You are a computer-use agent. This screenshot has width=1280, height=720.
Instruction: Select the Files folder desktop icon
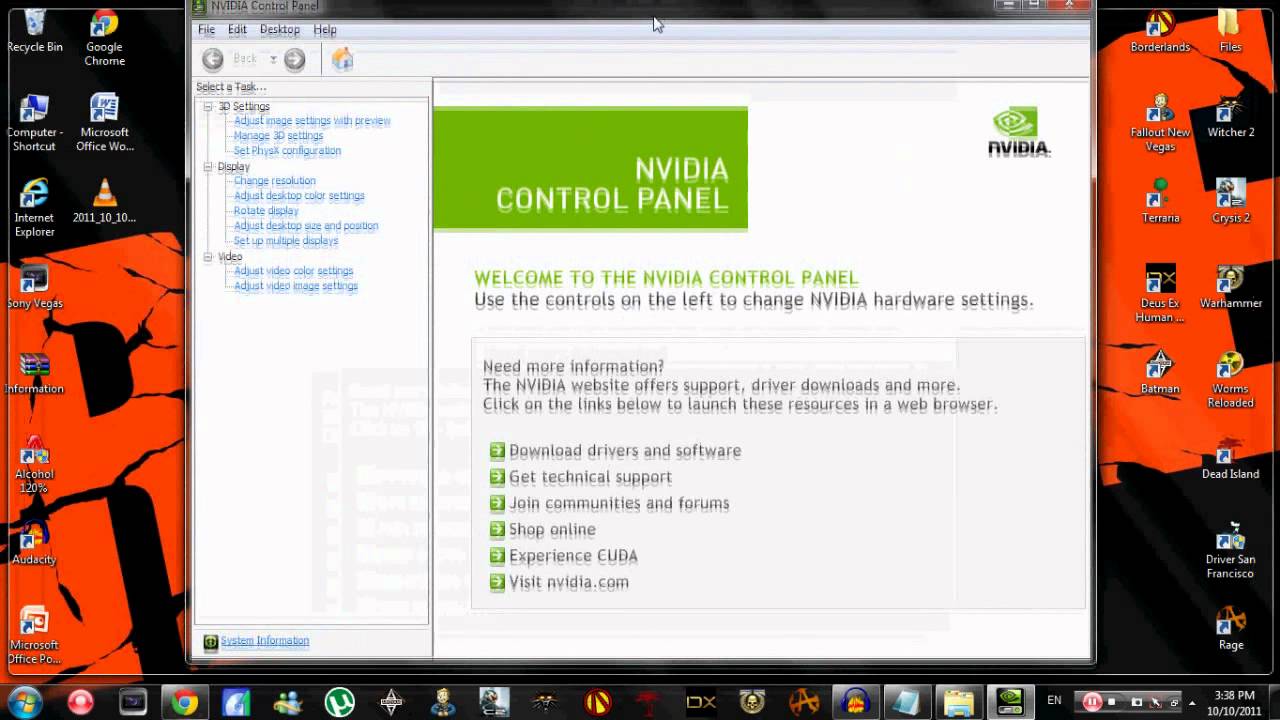tap(1230, 31)
